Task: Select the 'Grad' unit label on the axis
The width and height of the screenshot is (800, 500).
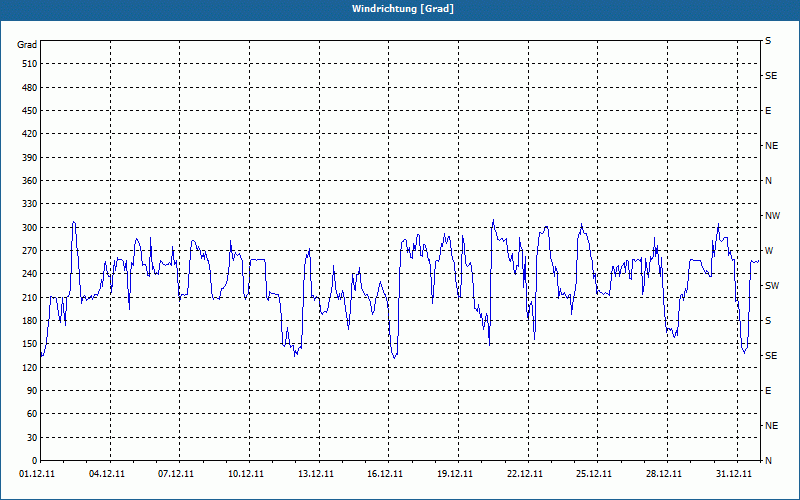Action: tap(27, 45)
